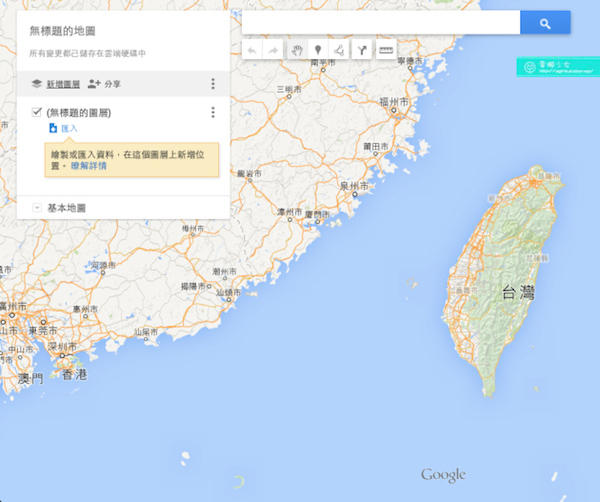600x502 pixels.
Task: Expand the 基本地圖 base map section
Action: tap(37, 208)
